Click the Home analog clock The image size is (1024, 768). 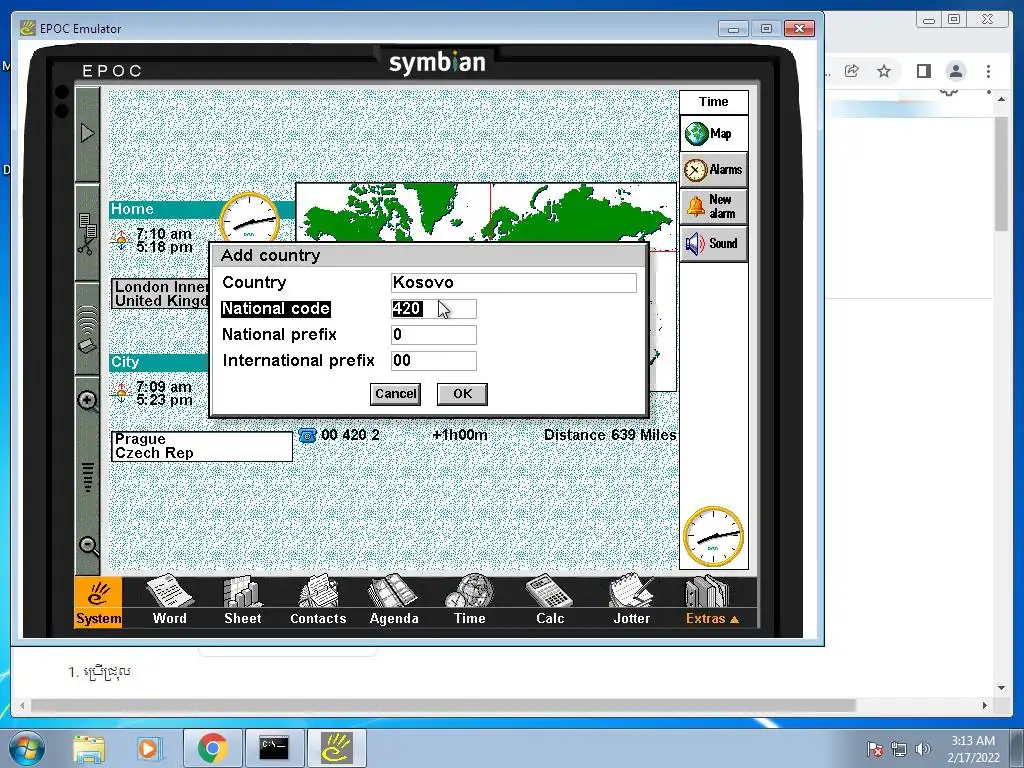pyautogui.click(x=249, y=217)
